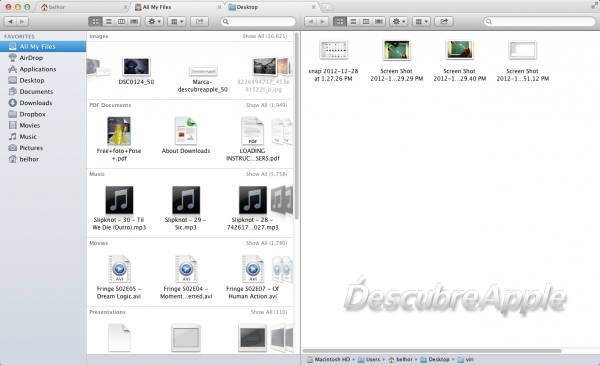The image size is (600, 365).
Task: Select column view in right pane
Action: [x=366, y=21]
